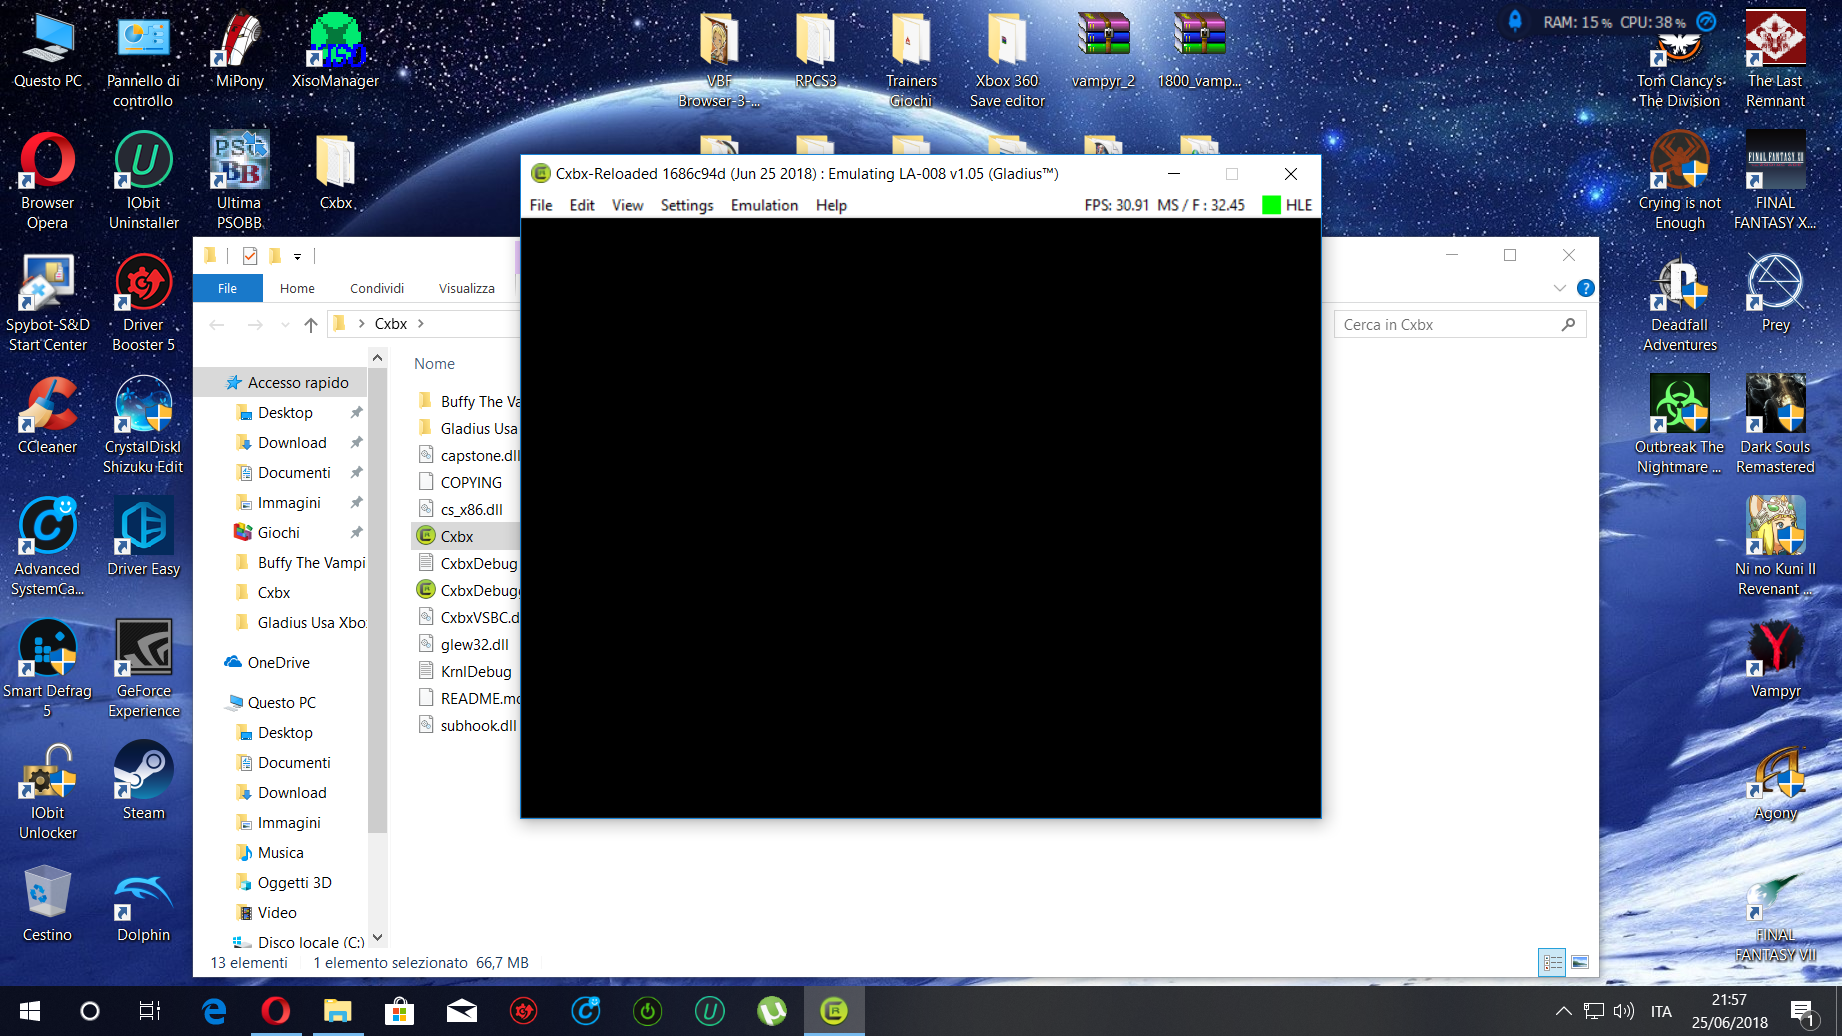Launch IObit Uninstaller desktop icon
Viewport: 1842px width, 1036px height.
(144, 182)
